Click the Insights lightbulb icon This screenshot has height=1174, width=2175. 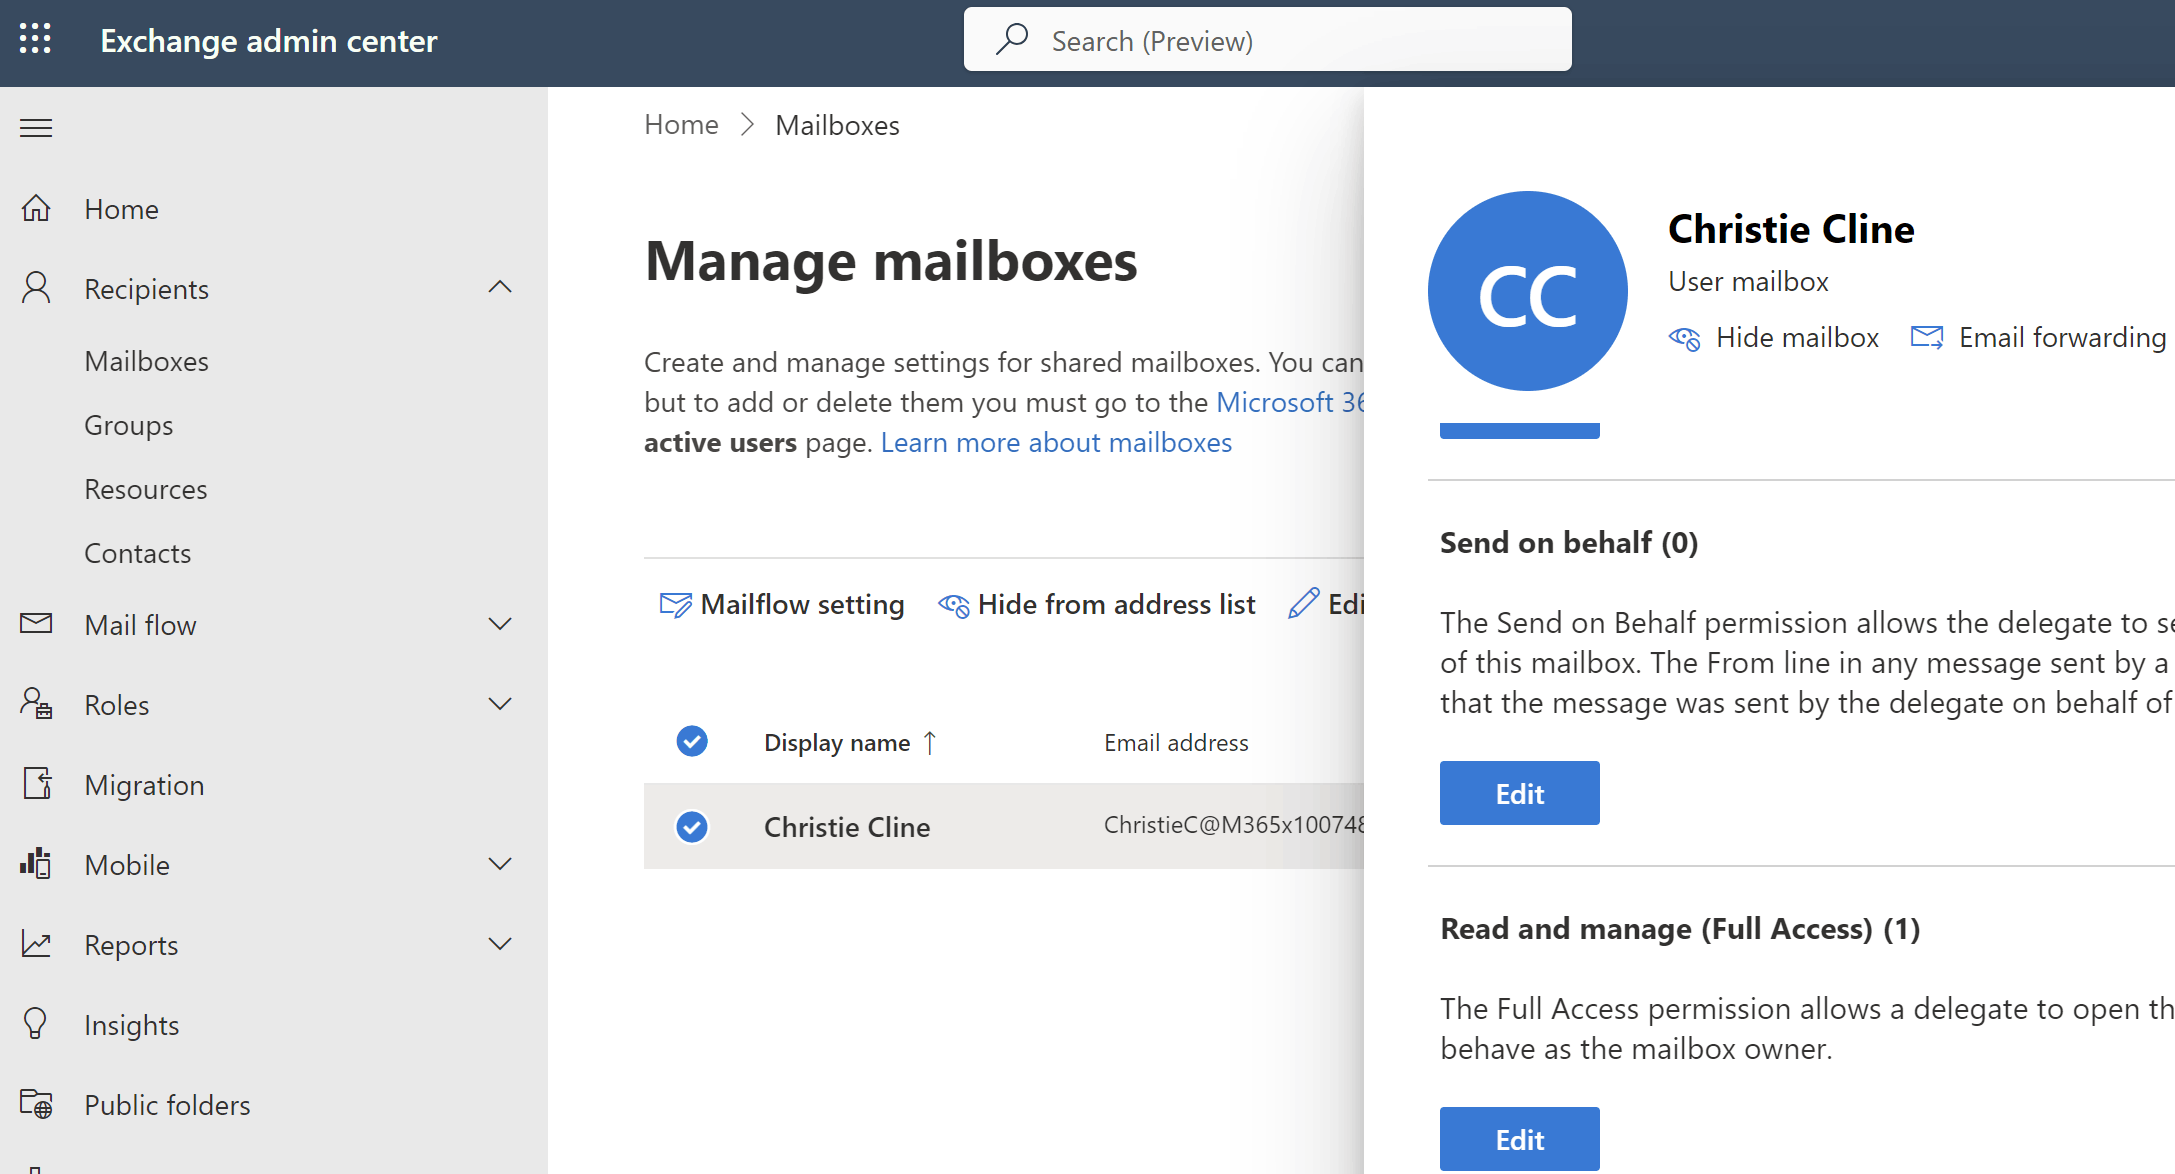point(36,1024)
